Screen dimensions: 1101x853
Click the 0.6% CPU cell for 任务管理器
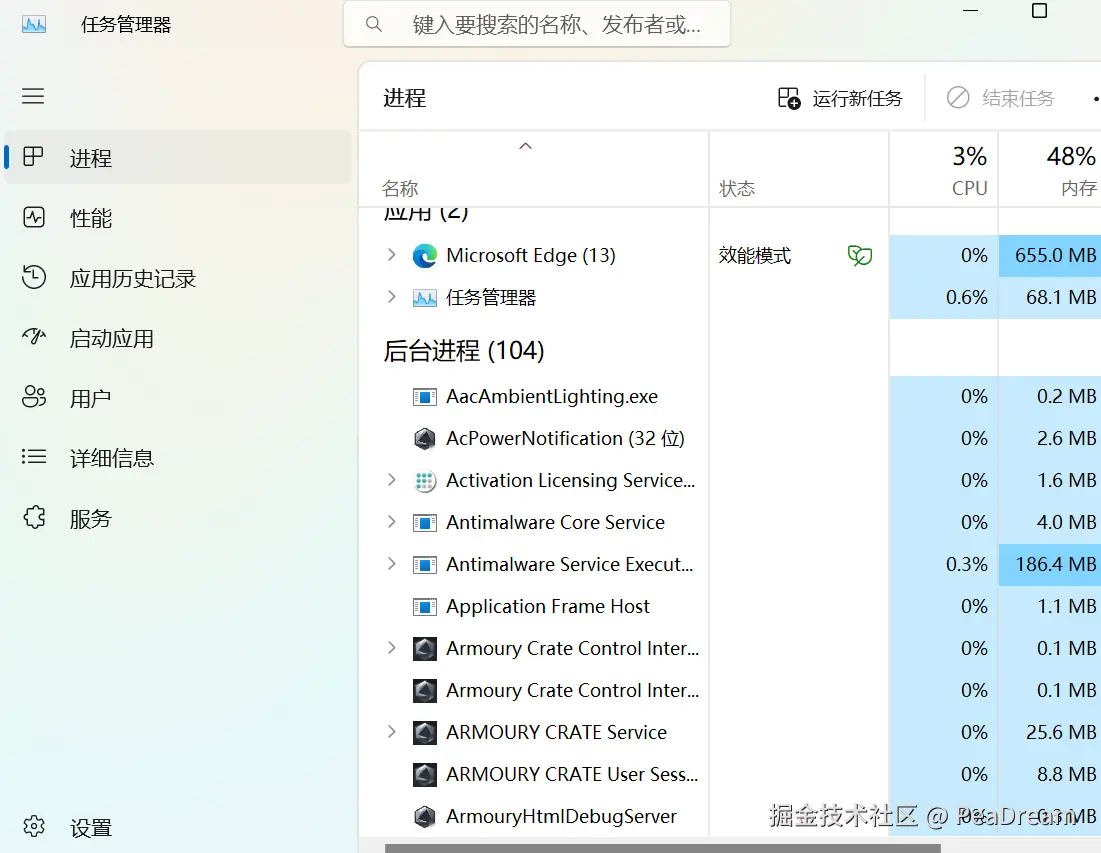944,298
